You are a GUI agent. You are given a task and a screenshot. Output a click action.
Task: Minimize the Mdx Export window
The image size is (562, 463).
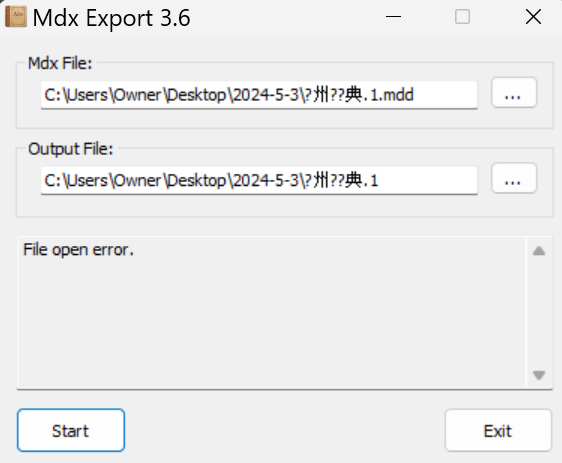[x=393, y=16]
